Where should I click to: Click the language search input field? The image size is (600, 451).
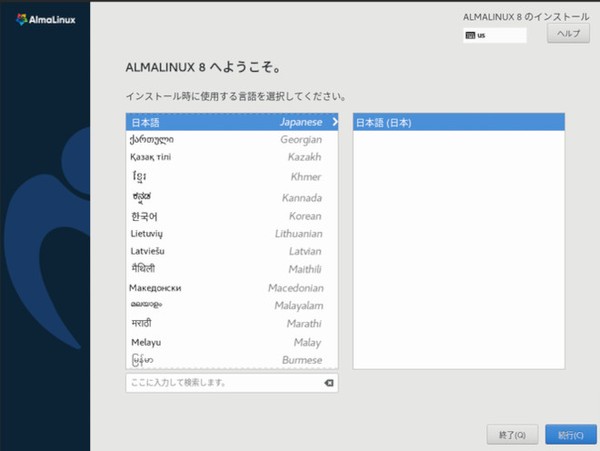click(232, 383)
